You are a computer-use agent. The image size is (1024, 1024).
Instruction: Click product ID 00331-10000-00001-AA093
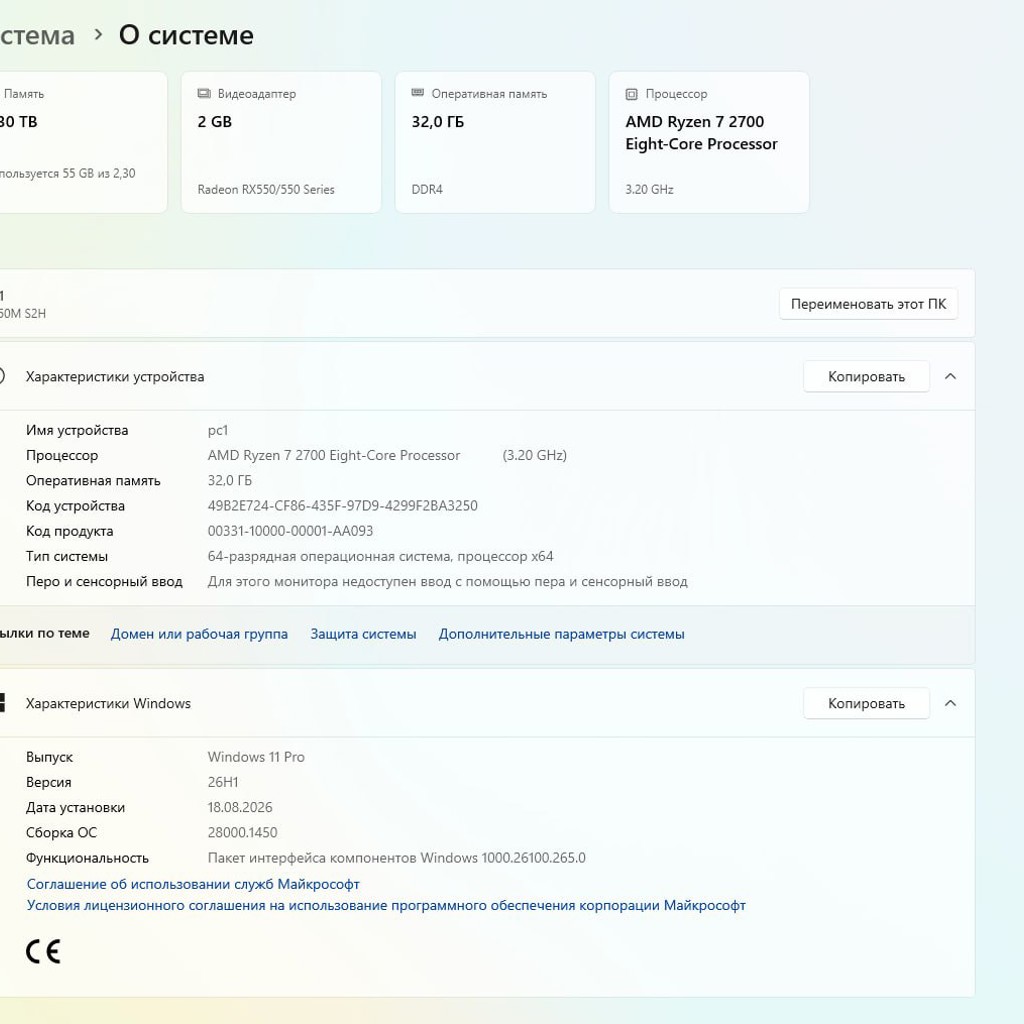(290, 531)
